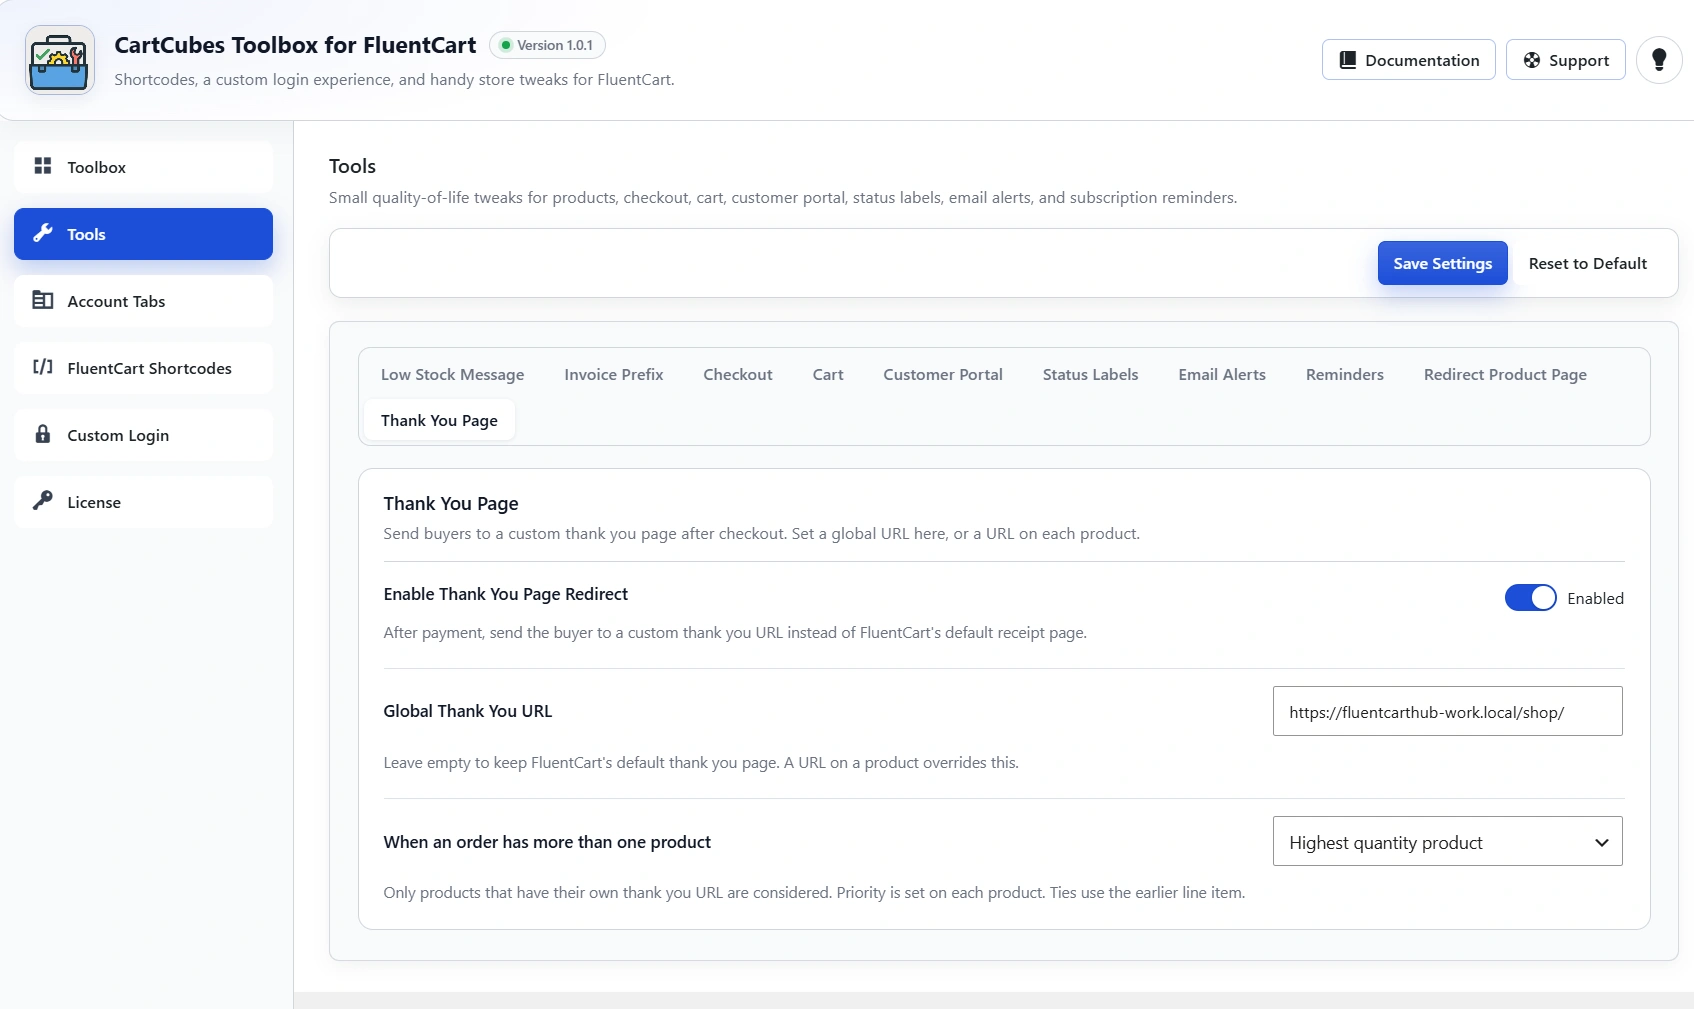The width and height of the screenshot is (1694, 1009).
Task: Open the Reminders tab
Action: pyautogui.click(x=1345, y=375)
